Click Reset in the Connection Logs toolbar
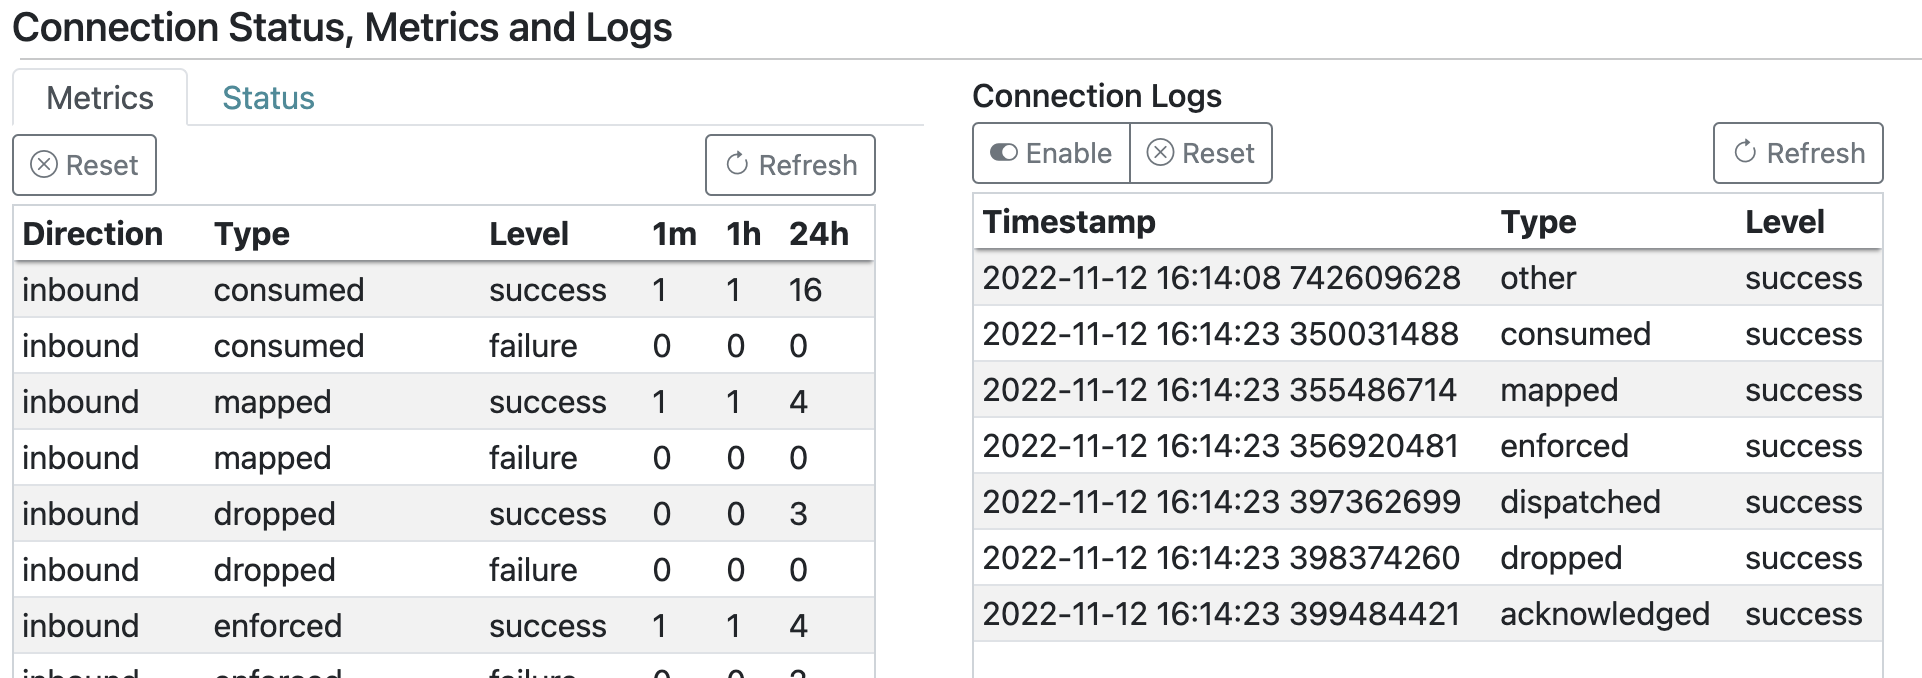This screenshot has width=1922, height=678. 1201,153
